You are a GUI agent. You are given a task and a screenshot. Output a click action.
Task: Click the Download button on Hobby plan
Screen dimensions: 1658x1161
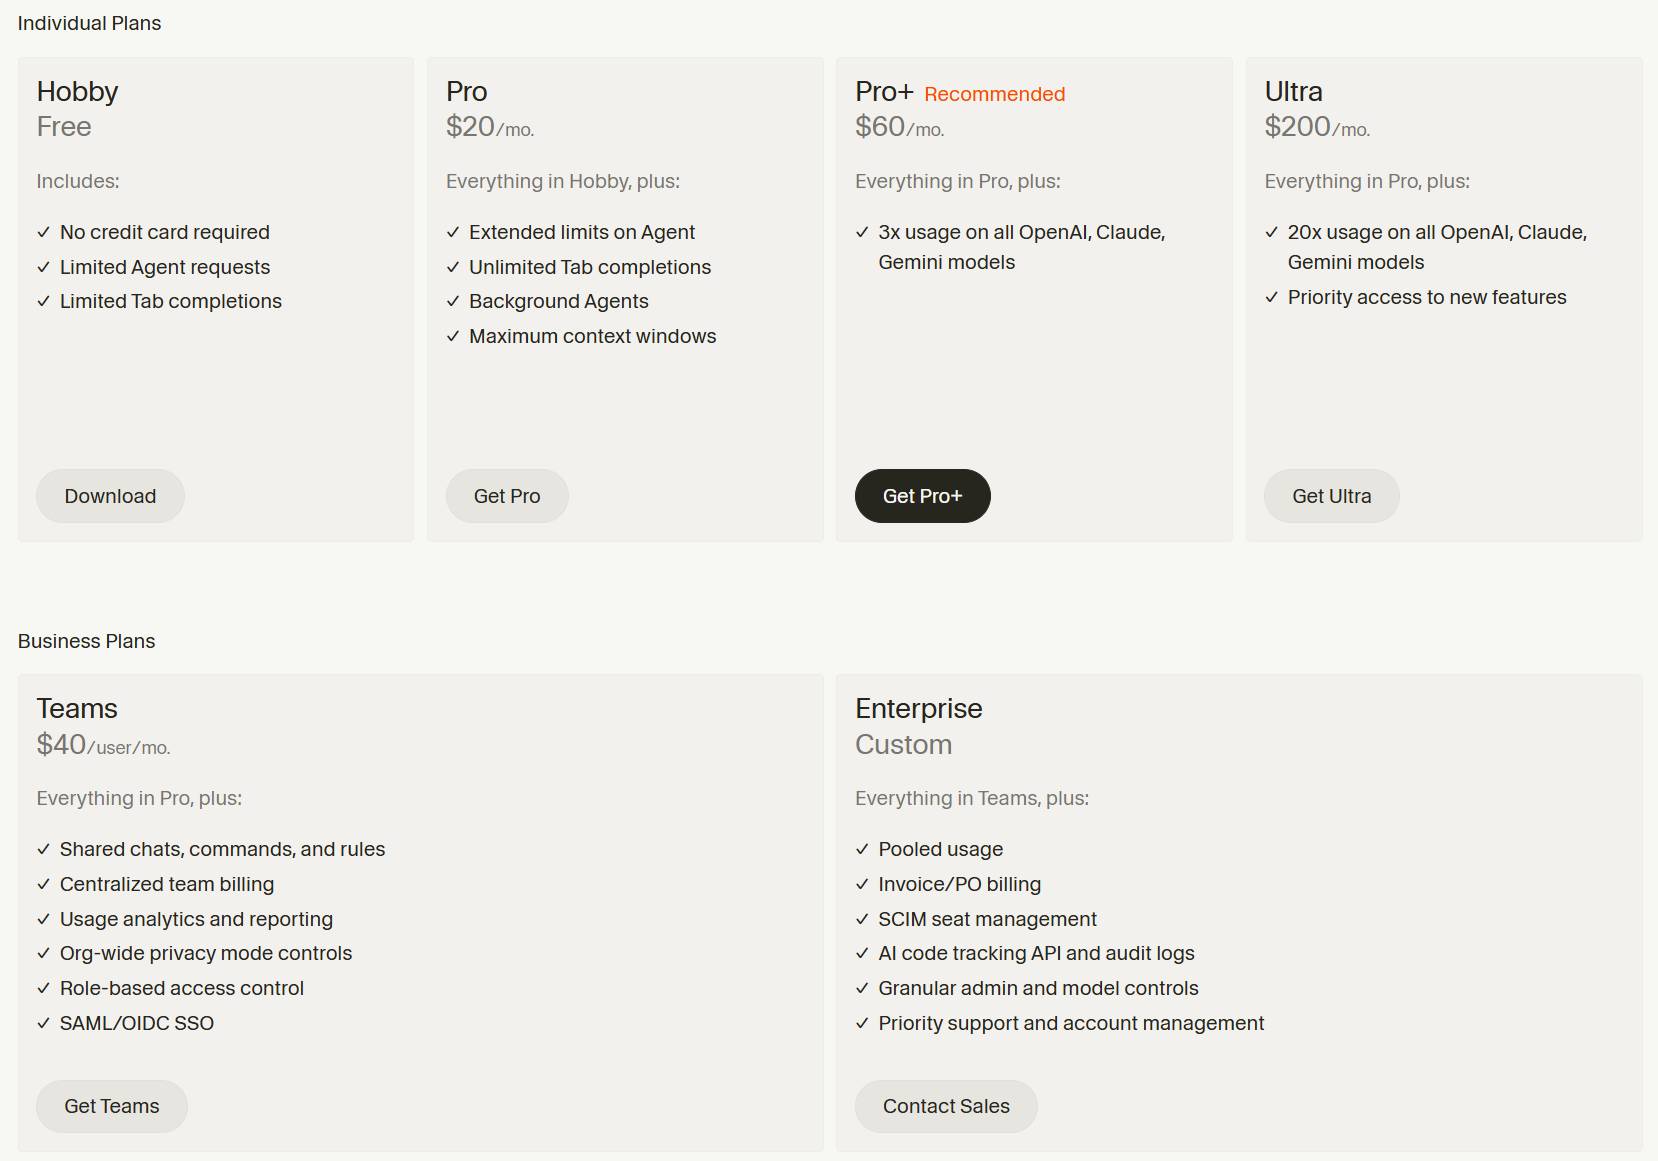(110, 495)
